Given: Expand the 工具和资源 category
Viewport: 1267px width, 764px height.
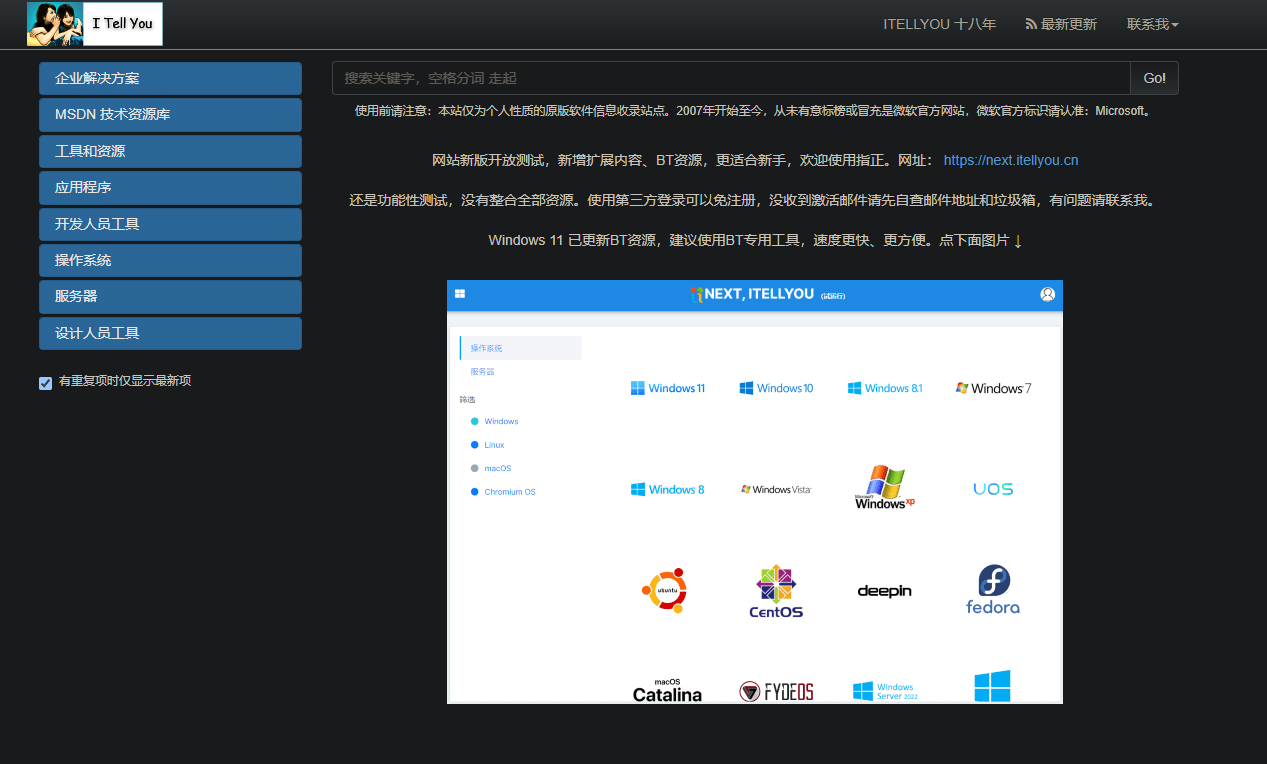Looking at the screenshot, I should [170, 151].
